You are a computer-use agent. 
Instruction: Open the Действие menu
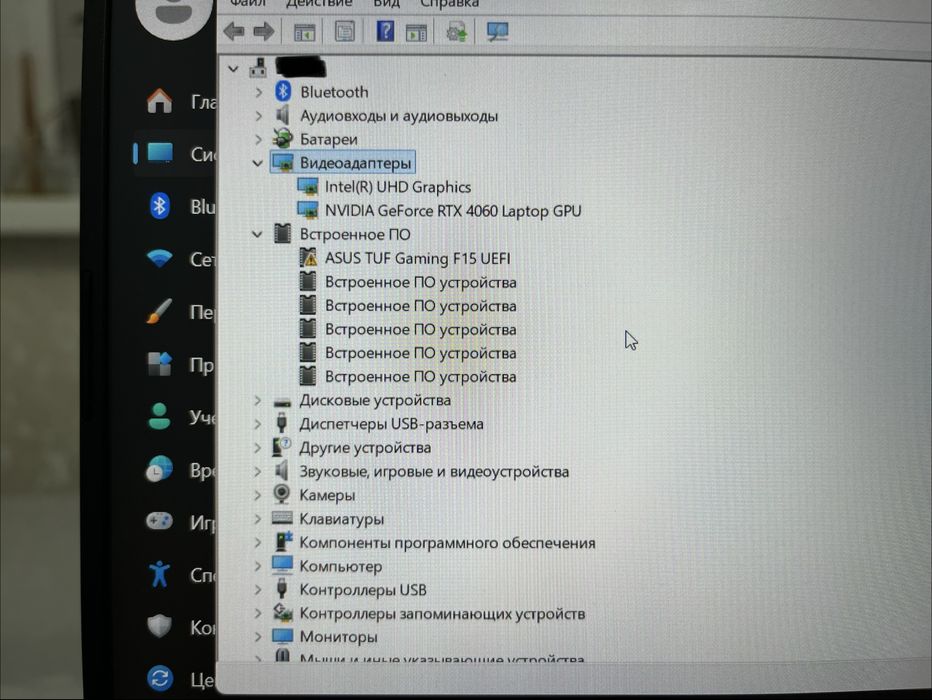click(x=319, y=4)
